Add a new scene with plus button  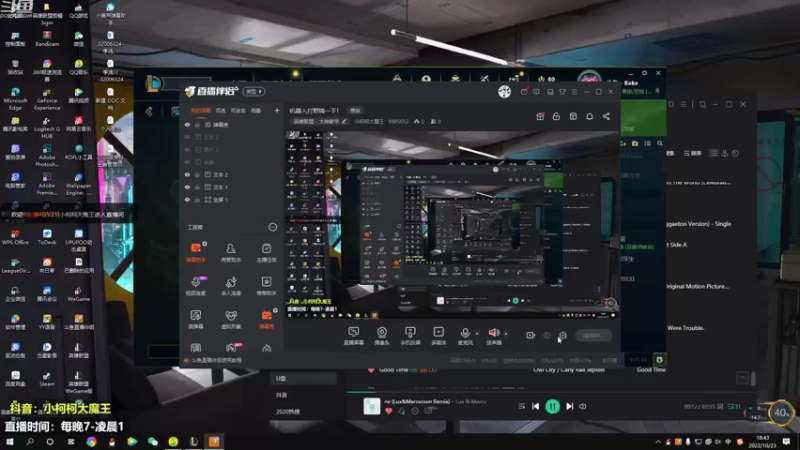(277, 110)
